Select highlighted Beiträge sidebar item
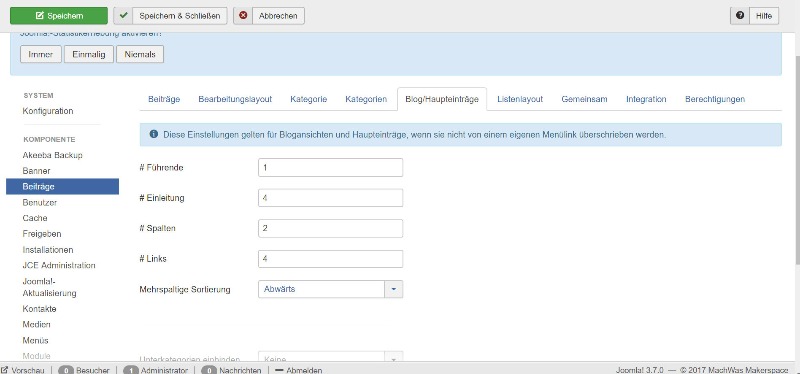 tap(62, 187)
